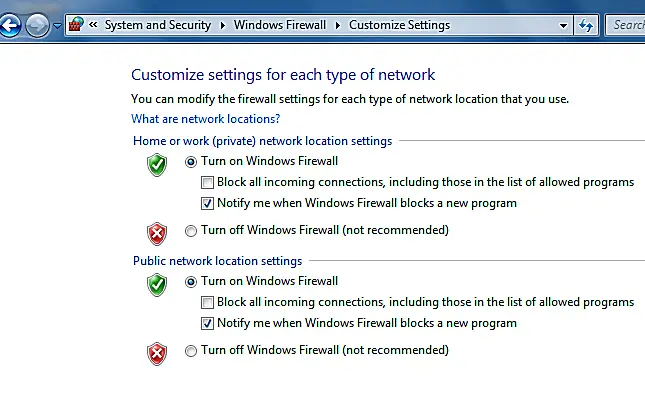Expand arrow after System and Security
This screenshot has width=645, height=395.
223,26
